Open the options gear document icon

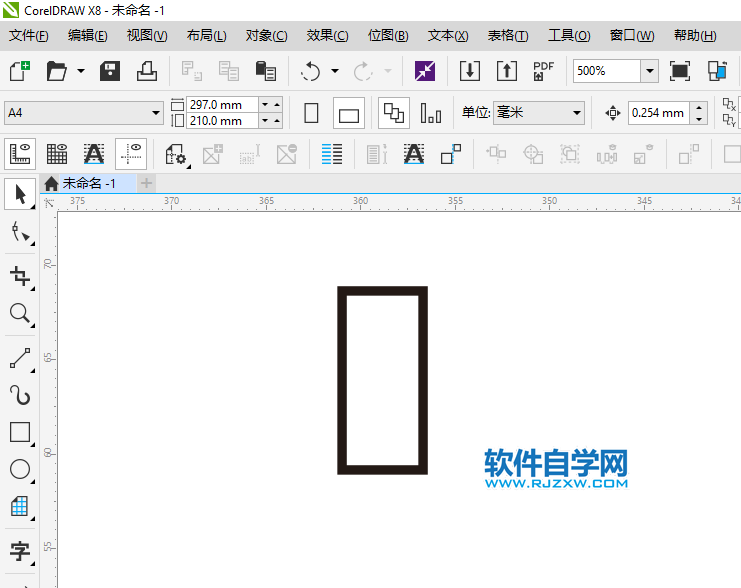176,154
